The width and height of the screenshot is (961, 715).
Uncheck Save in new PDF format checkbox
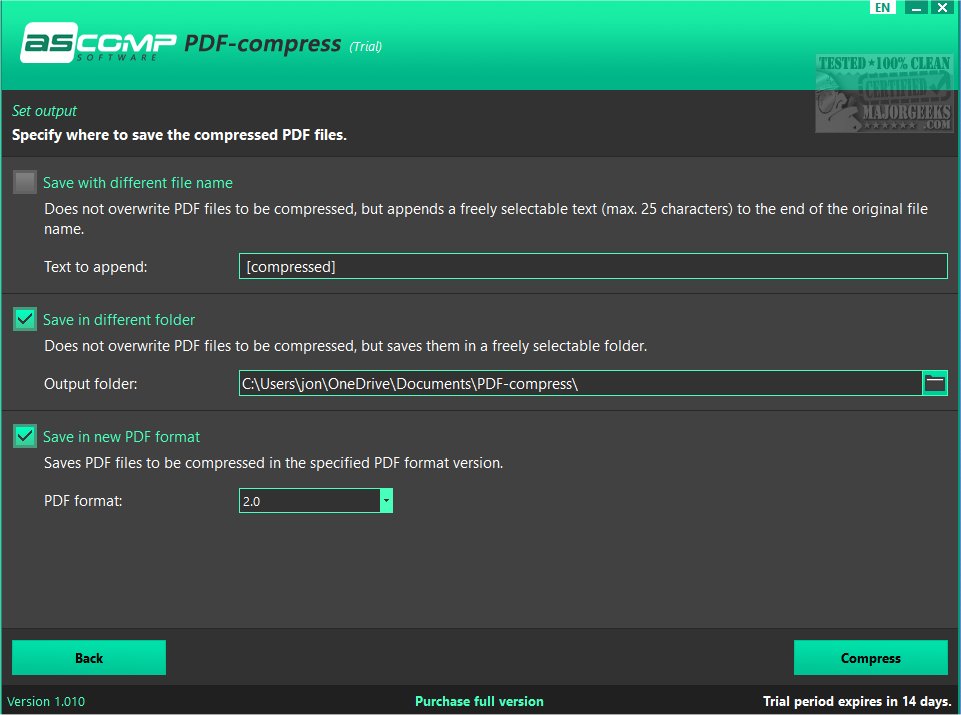pos(25,436)
